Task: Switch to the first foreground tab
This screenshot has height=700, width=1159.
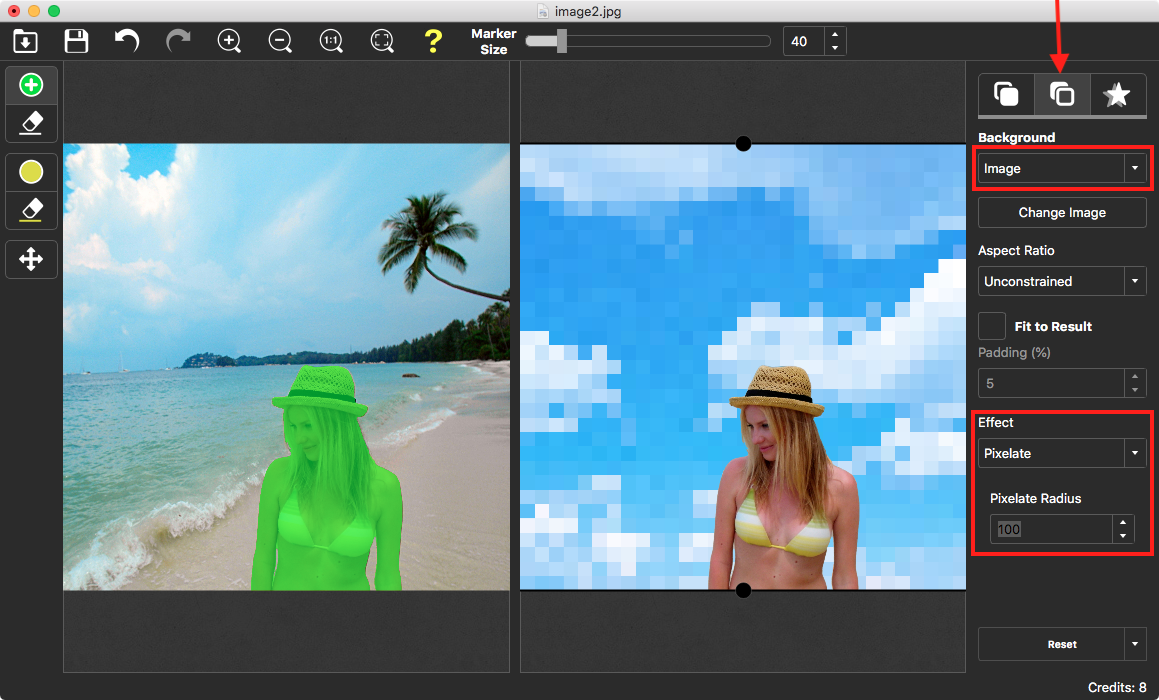Action: pyautogui.click(x=1006, y=95)
